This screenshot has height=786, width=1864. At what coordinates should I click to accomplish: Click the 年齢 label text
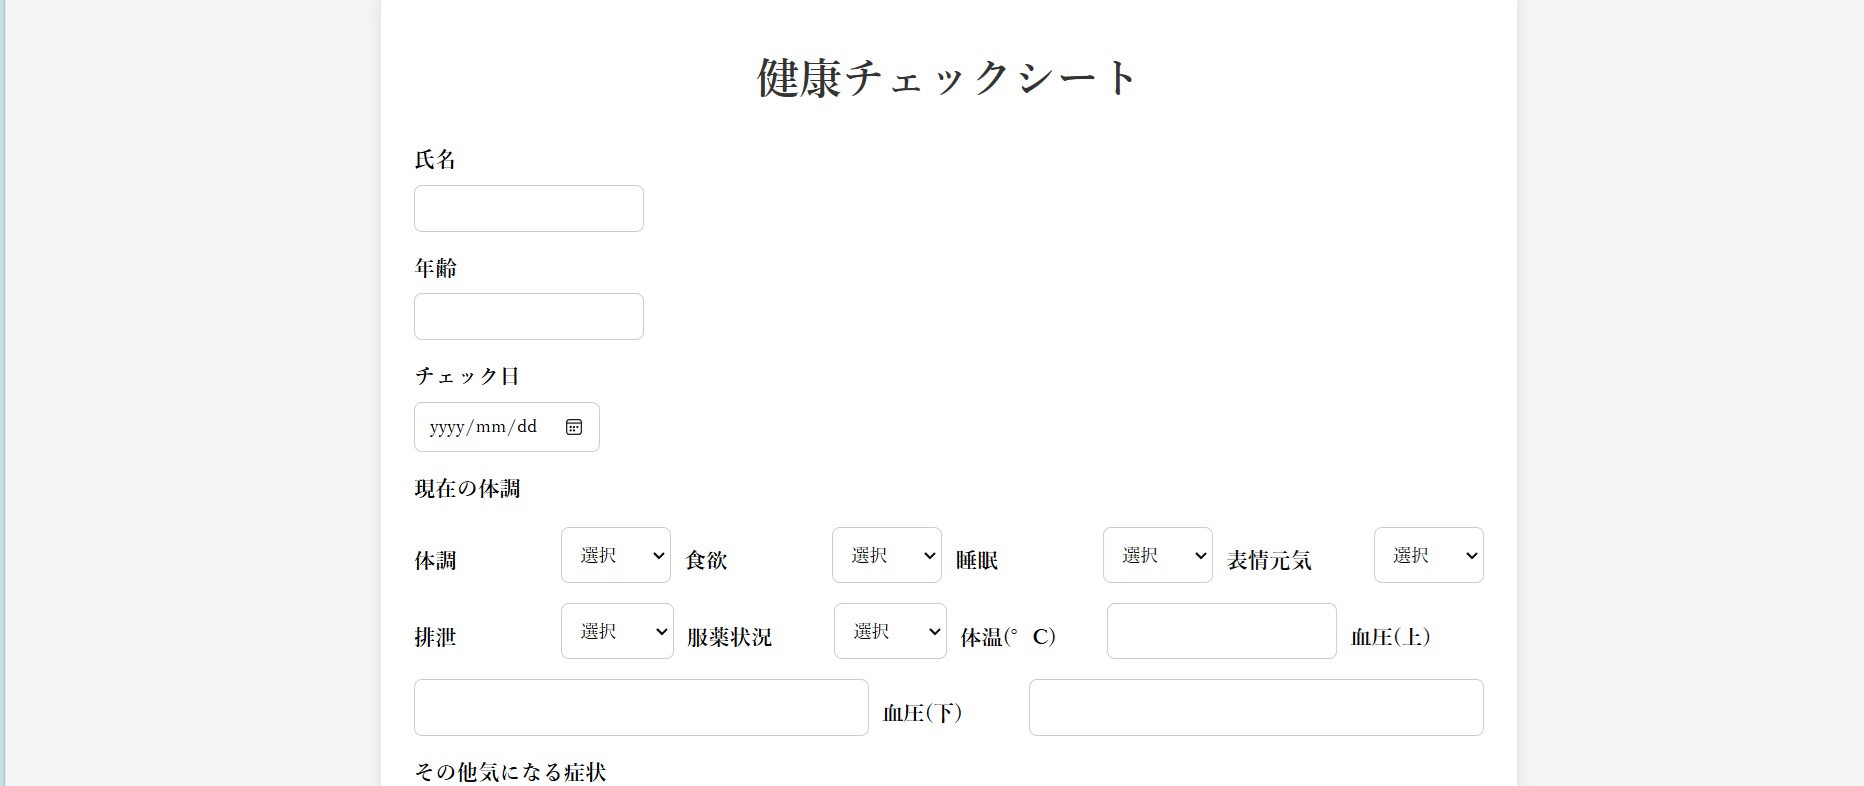pyautogui.click(x=435, y=268)
